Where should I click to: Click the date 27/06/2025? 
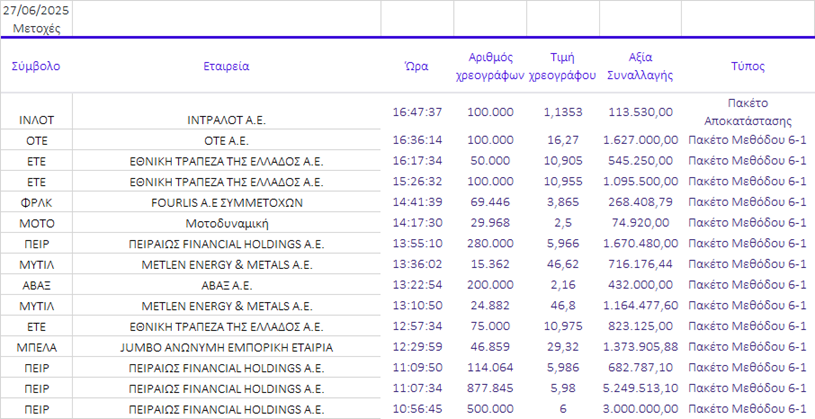pos(36,10)
